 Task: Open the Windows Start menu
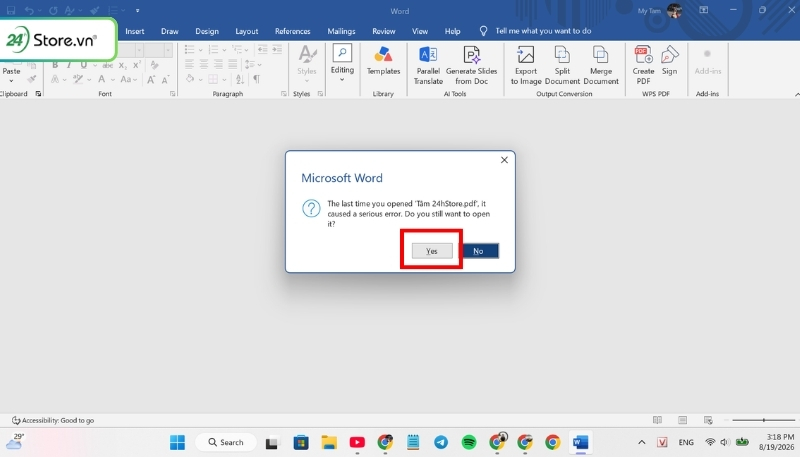(x=178, y=442)
